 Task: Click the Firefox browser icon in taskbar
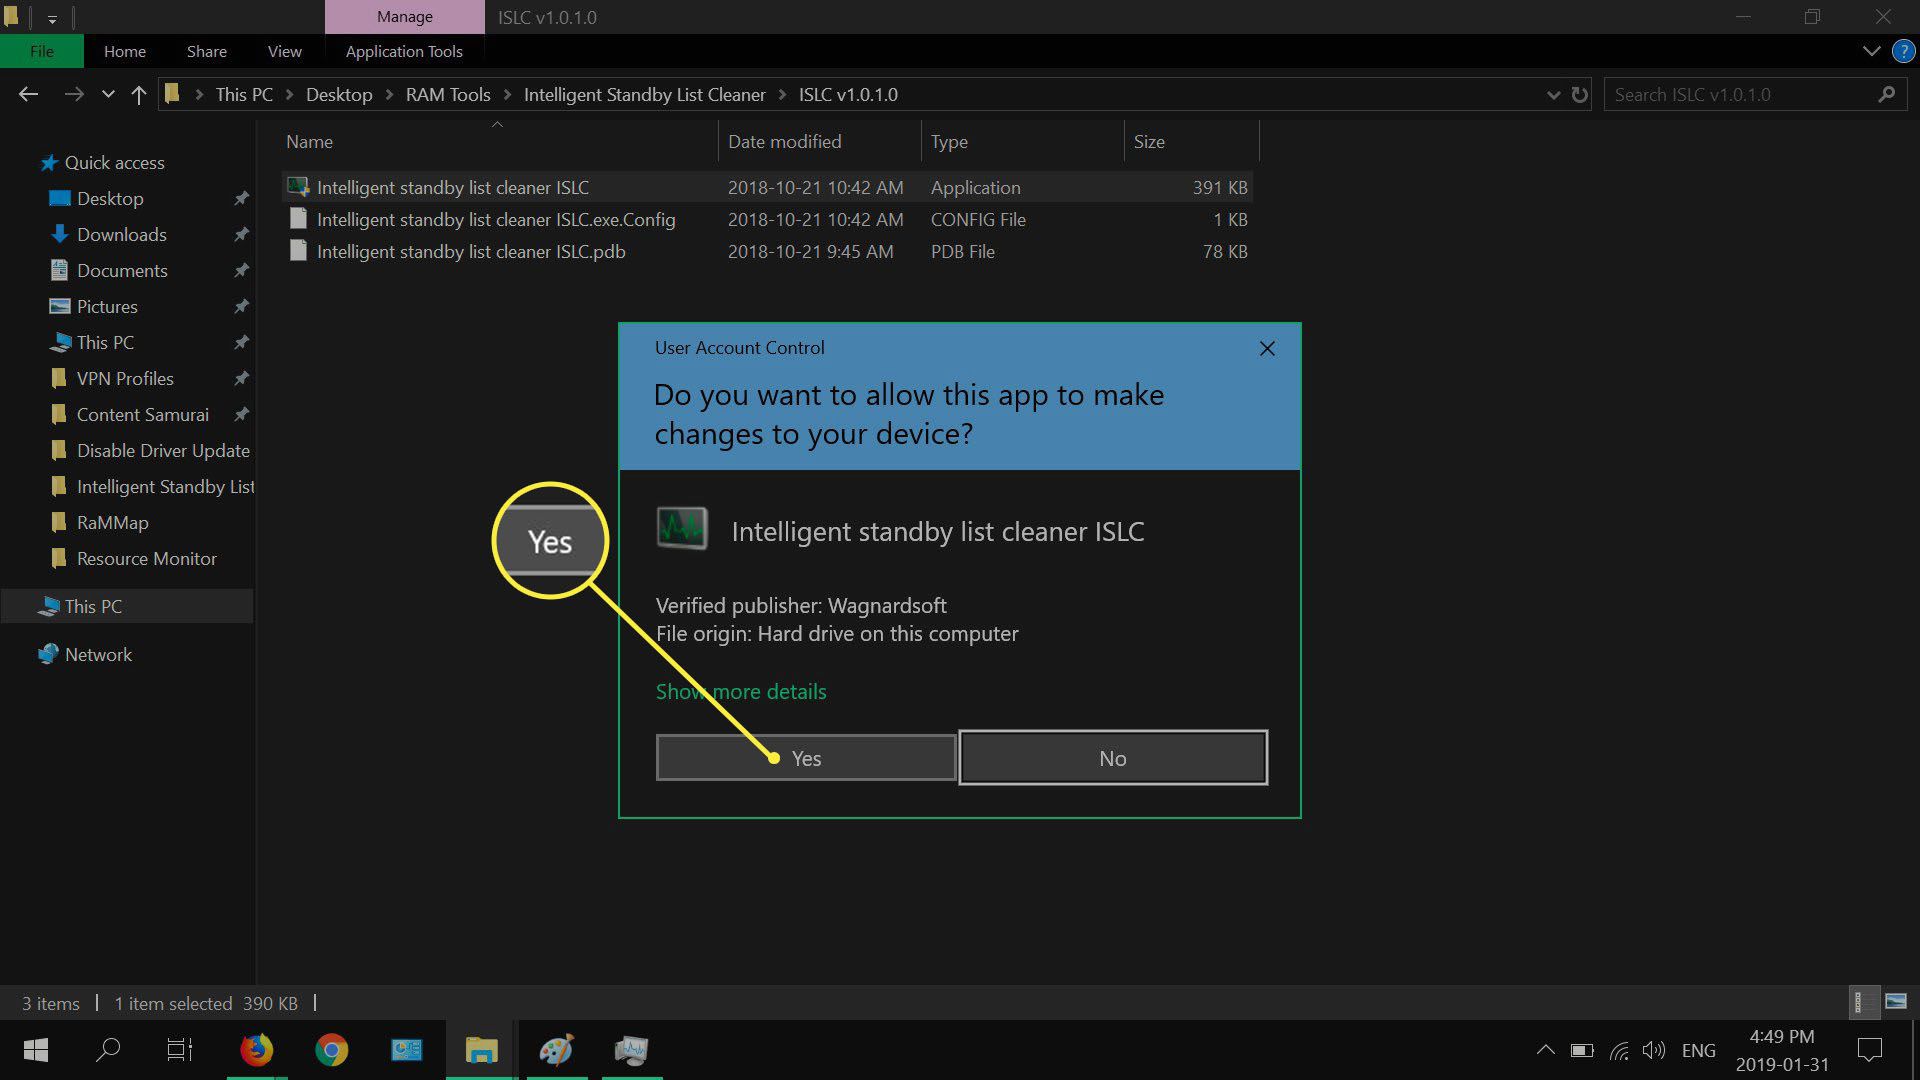point(258,1050)
